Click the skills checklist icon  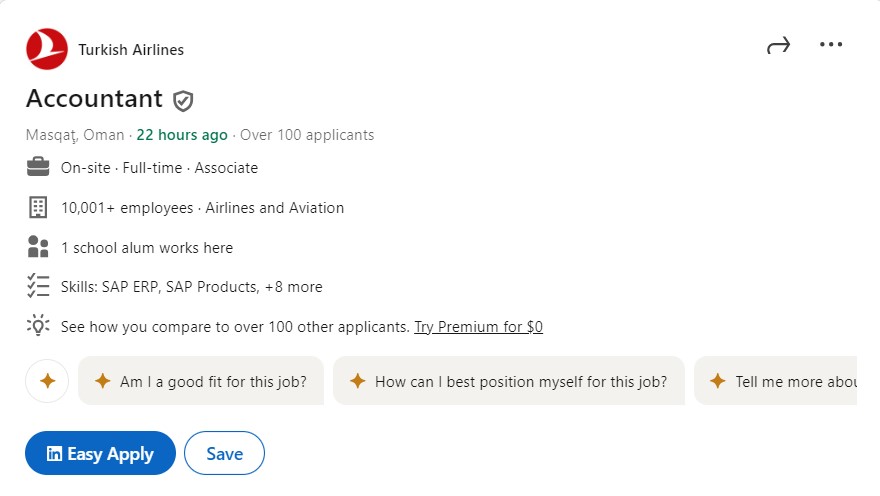38,286
